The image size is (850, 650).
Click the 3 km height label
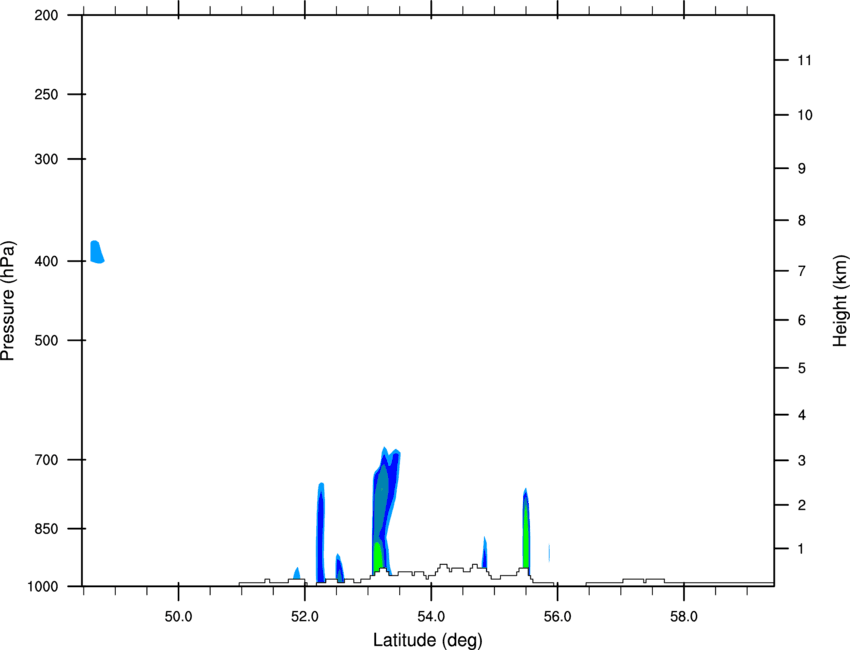tap(801, 460)
